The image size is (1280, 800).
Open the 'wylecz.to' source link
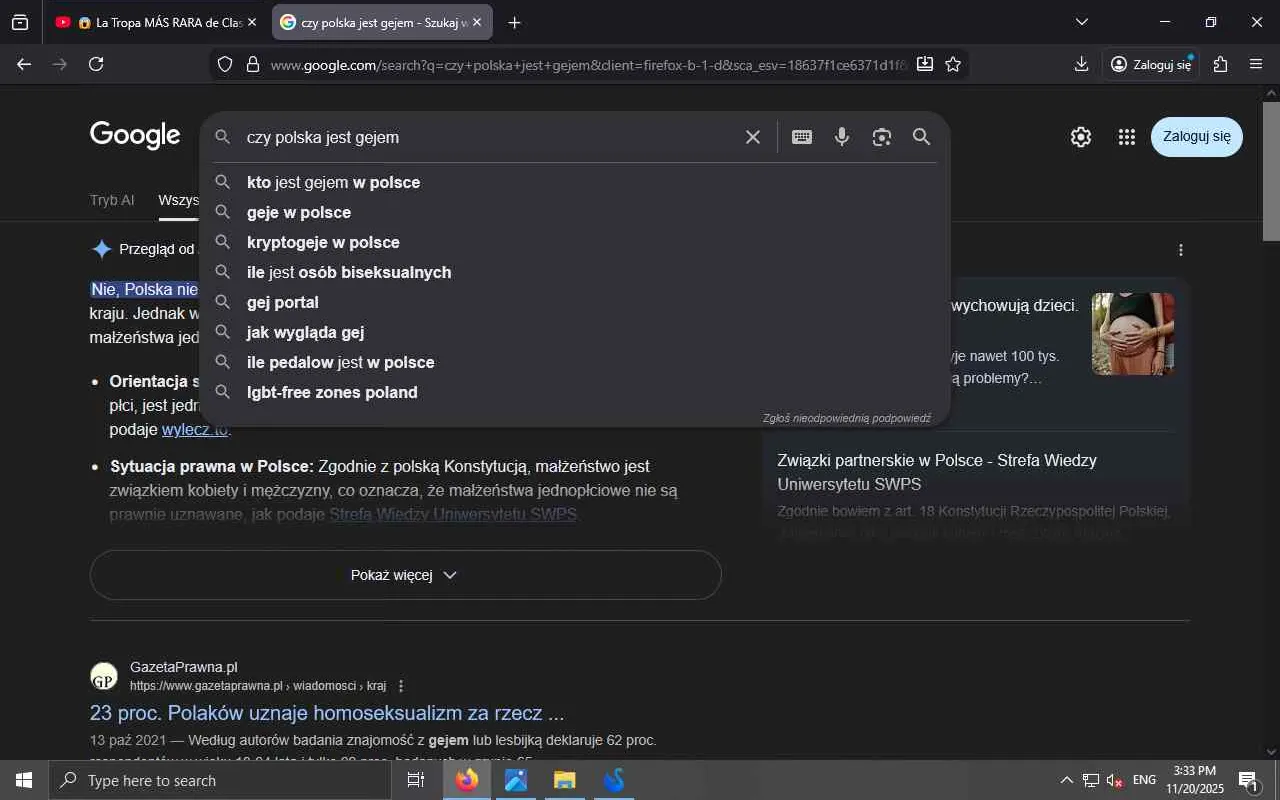[195, 430]
